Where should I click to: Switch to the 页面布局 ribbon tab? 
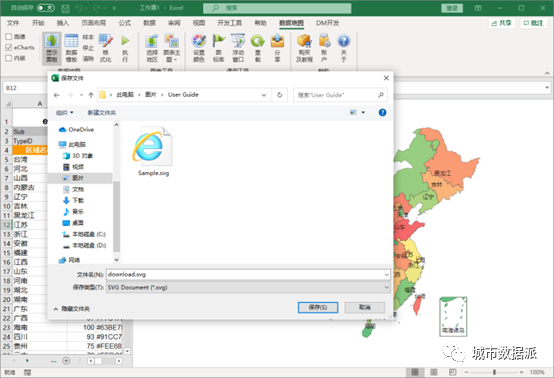tap(94, 23)
